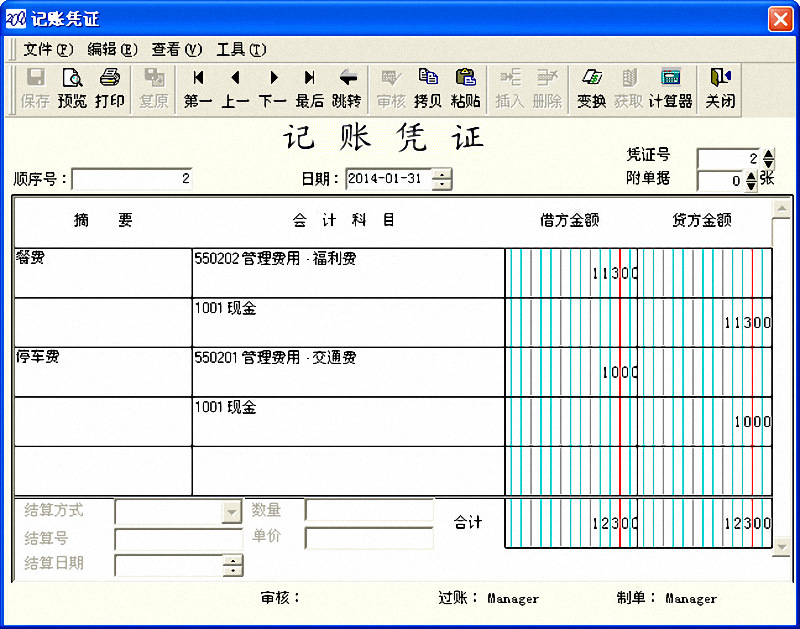Decrease the 凭证号 voucher number
This screenshot has width=800, height=629.
(768, 164)
